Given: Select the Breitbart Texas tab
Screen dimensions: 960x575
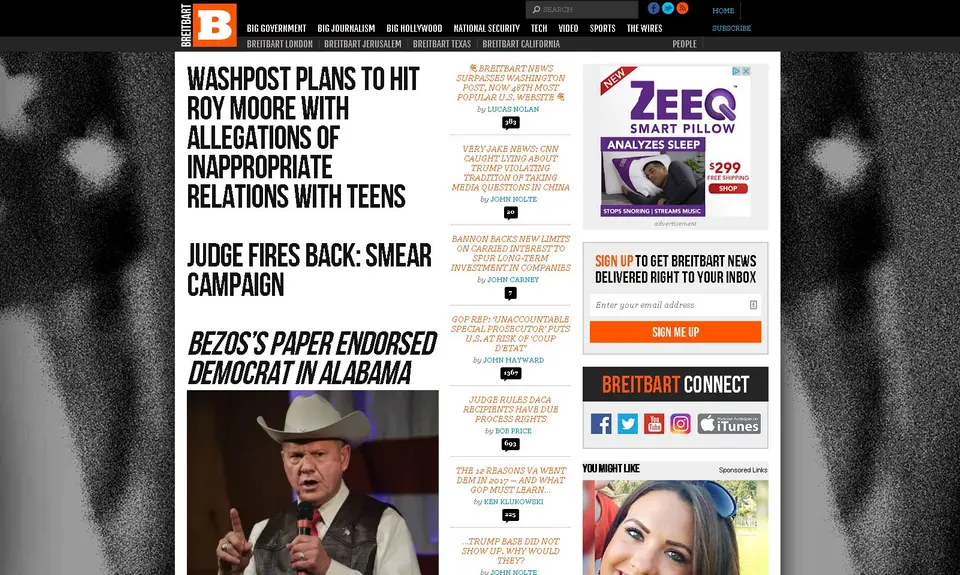Looking at the screenshot, I should coord(441,44).
